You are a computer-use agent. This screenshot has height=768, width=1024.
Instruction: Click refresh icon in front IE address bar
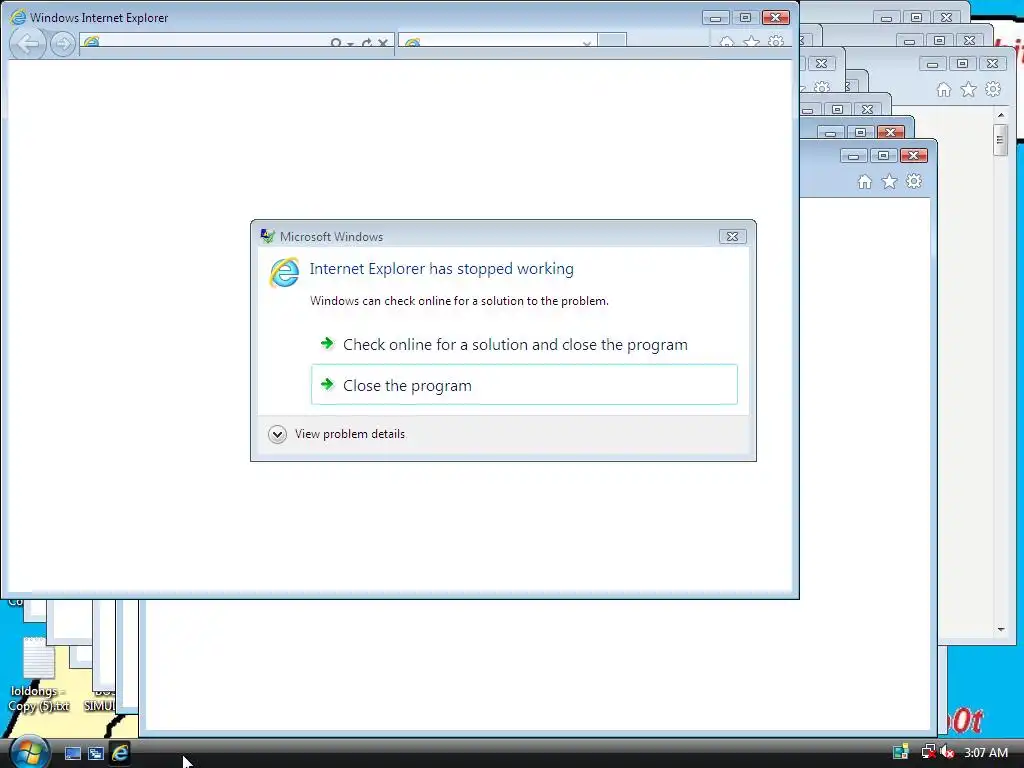click(x=366, y=44)
